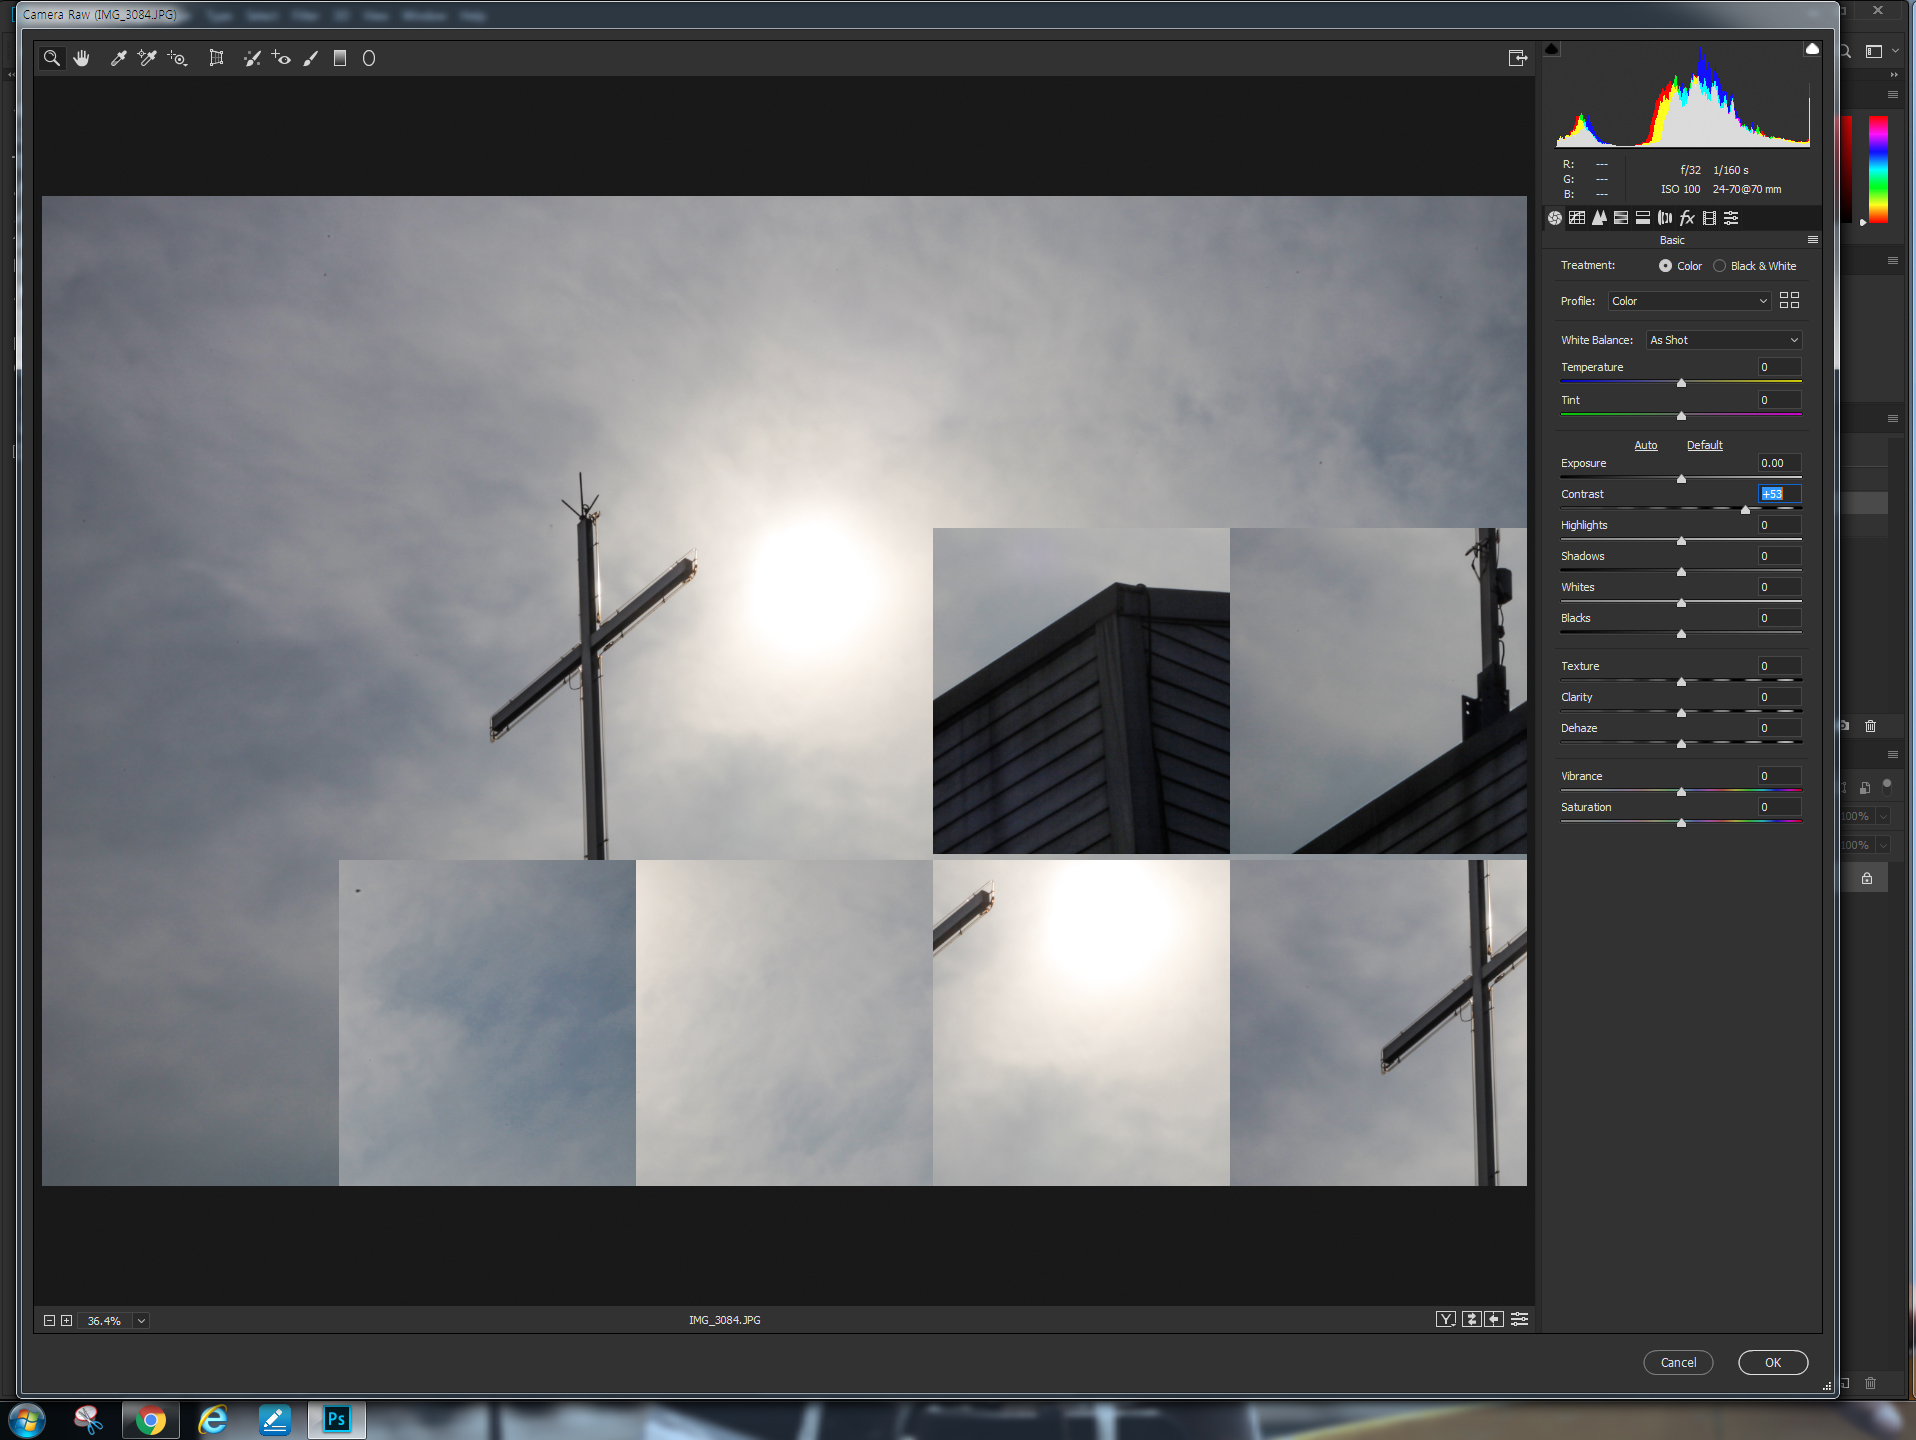Open the fx Effects panel

[x=1687, y=218]
